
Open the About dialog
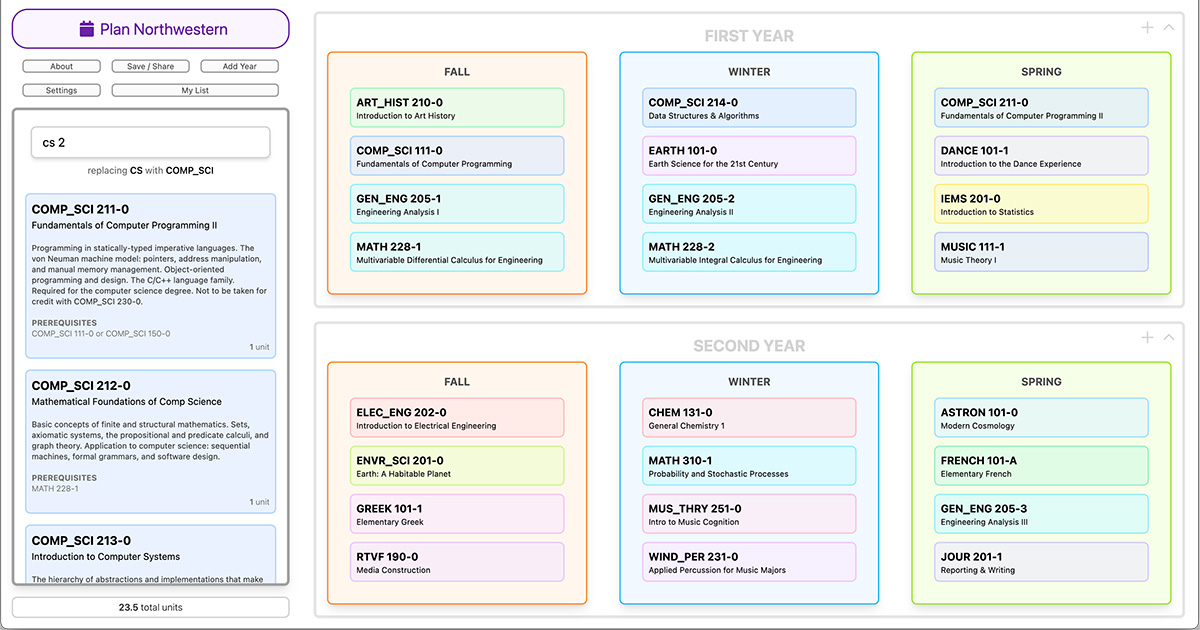pyautogui.click(x=61, y=66)
